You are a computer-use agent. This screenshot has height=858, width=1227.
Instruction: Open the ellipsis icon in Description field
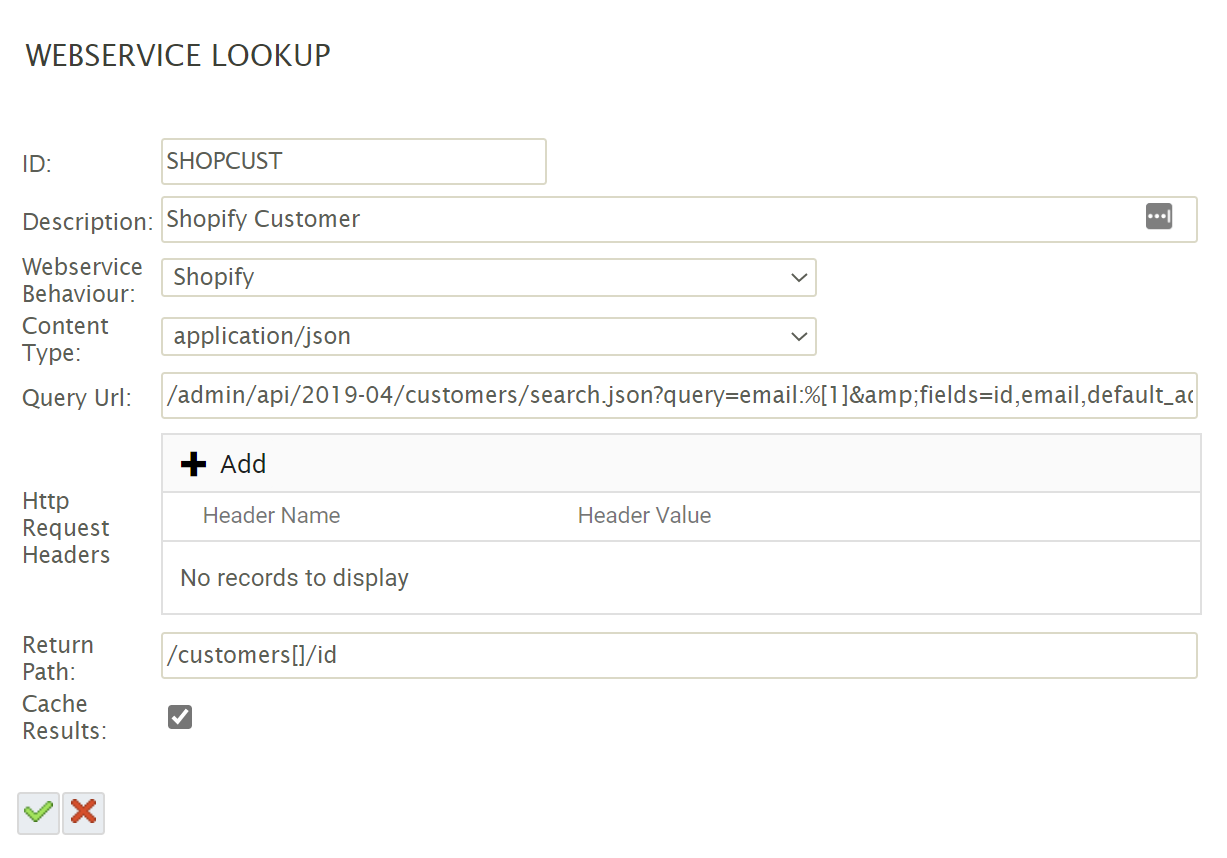(1158, 216)
